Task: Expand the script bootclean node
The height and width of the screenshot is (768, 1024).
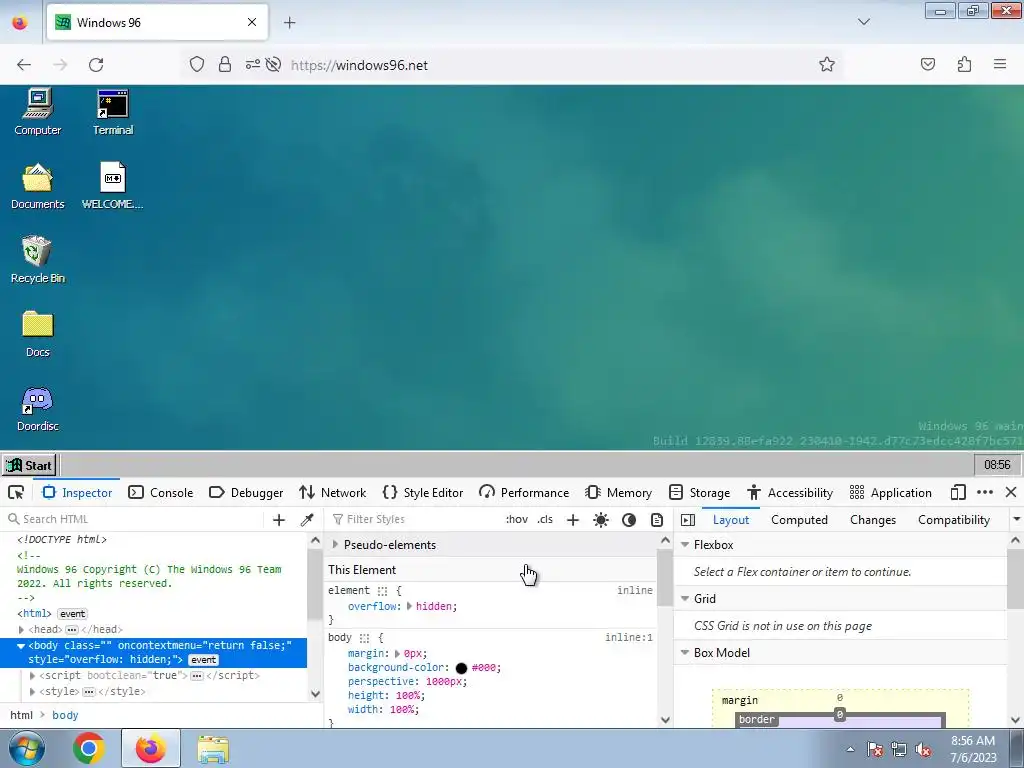Action: pyautogui.click(x=33, y=676)
